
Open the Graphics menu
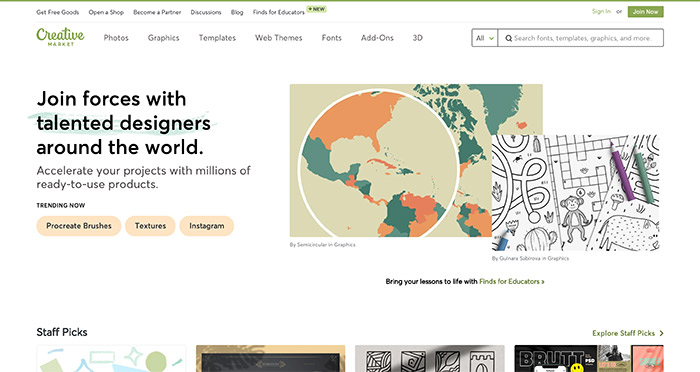pyautogui.click(x=163, y=38)
